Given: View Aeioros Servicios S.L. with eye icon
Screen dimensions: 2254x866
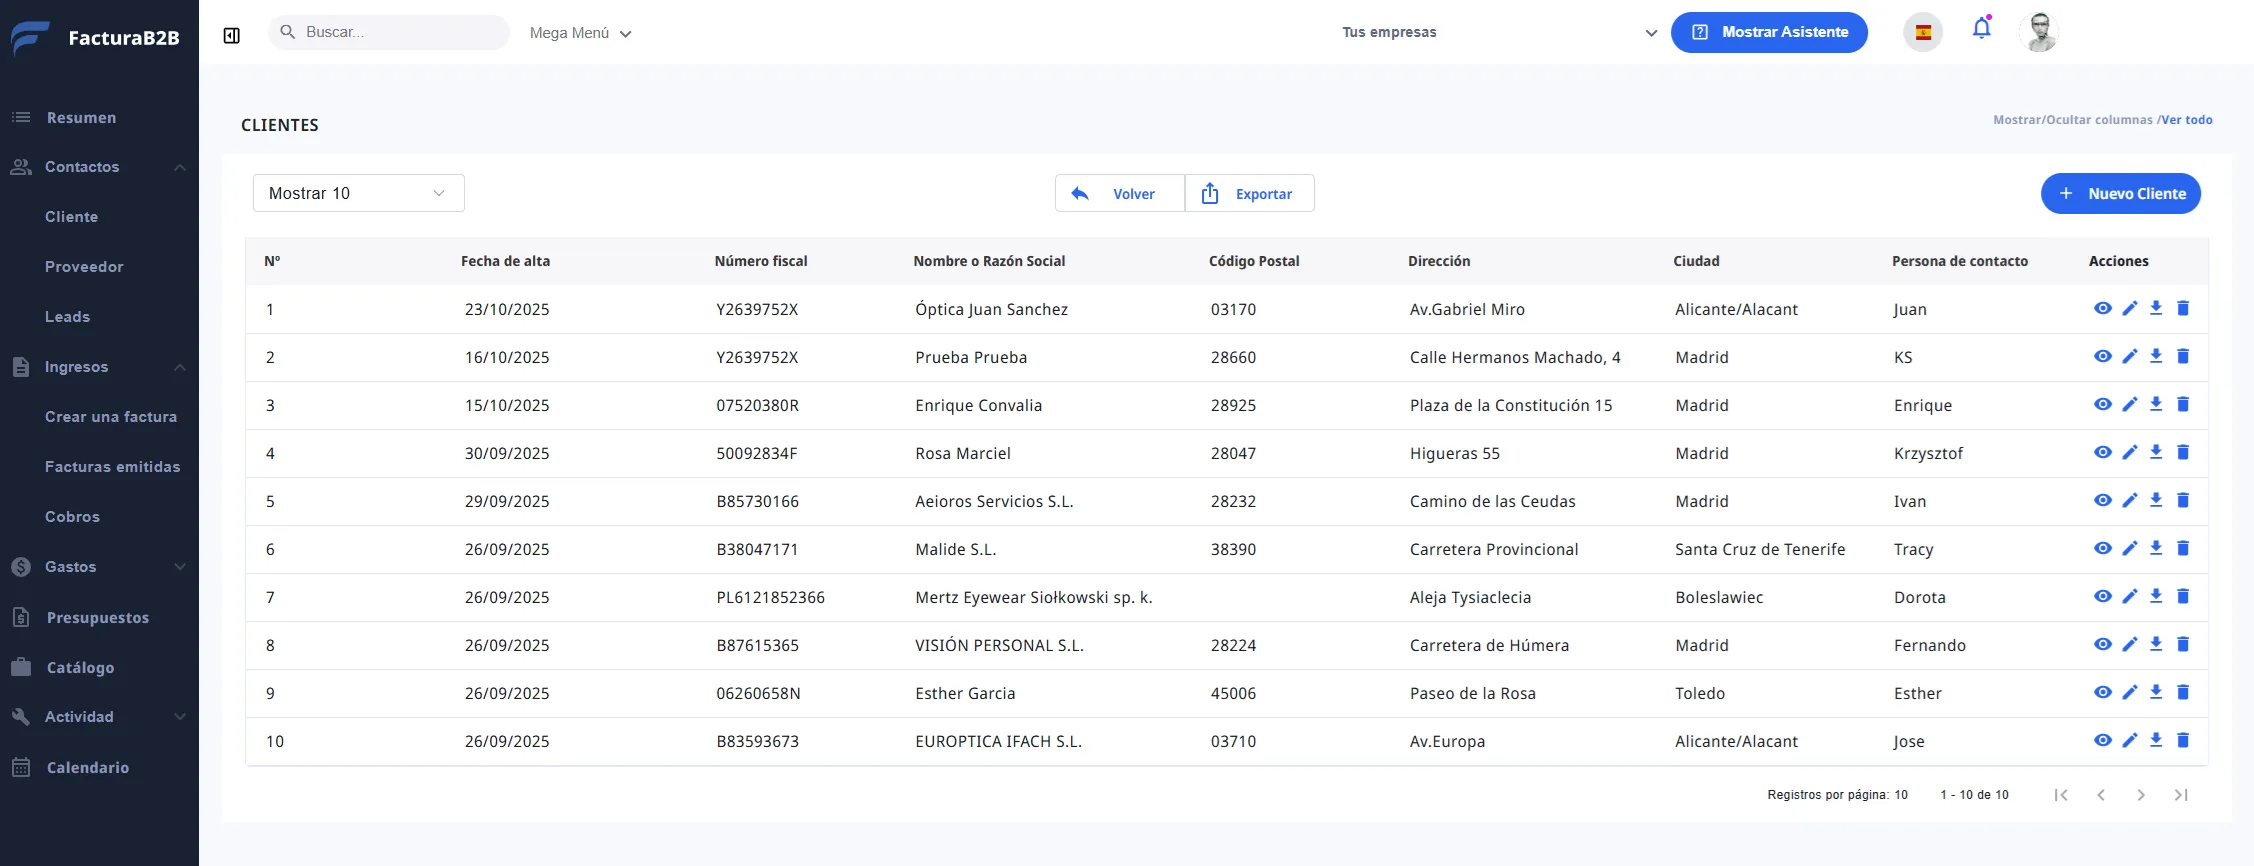Looking at the screenshot, I should click(2102, 501).
